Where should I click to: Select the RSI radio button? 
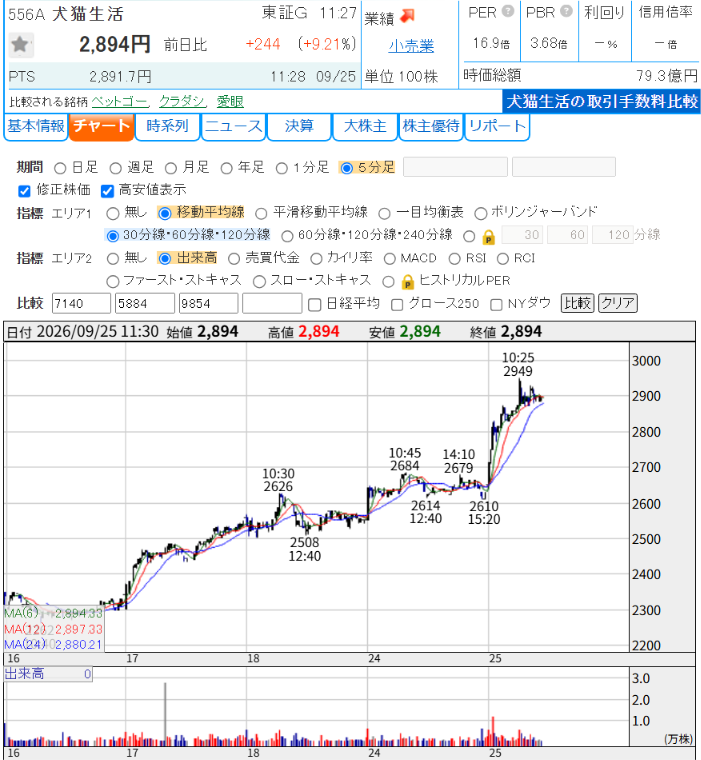pos(454,259)
